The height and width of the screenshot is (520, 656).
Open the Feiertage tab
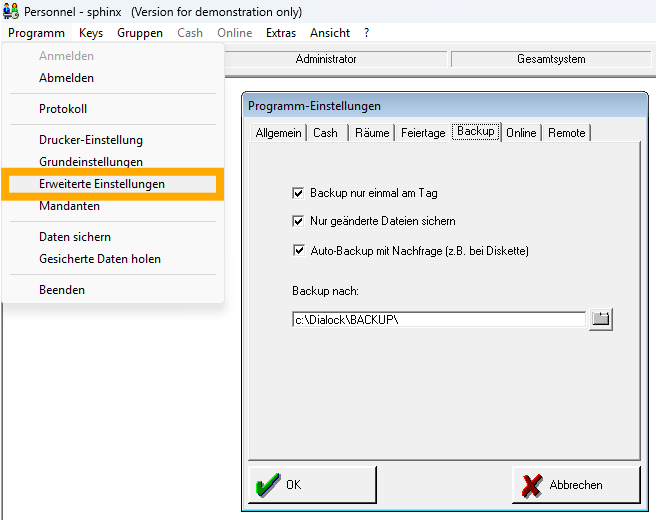423,133
